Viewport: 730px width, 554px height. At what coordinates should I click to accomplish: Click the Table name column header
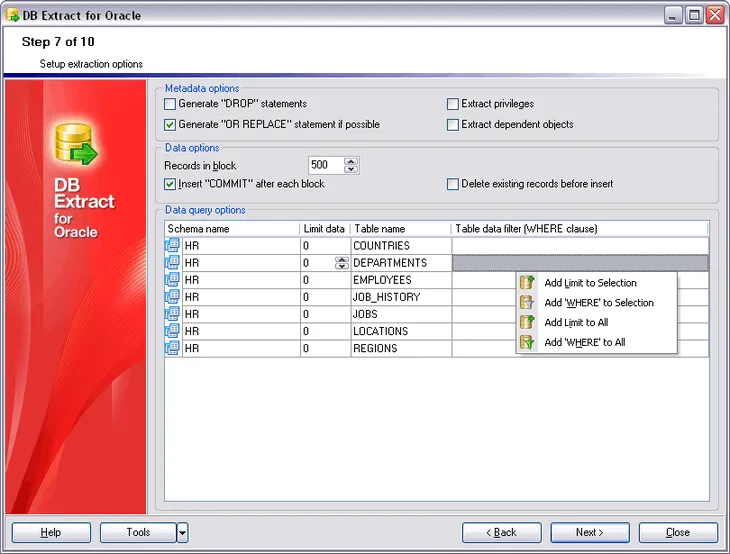[401, 229]
